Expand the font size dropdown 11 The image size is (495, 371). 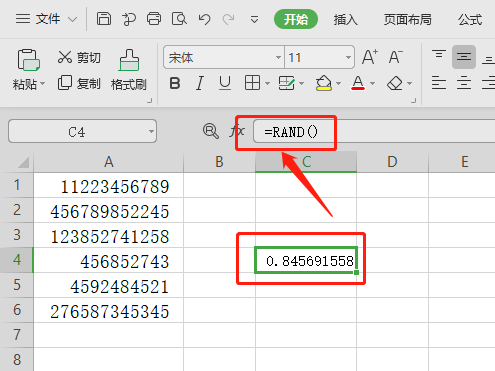pos(348,57)
